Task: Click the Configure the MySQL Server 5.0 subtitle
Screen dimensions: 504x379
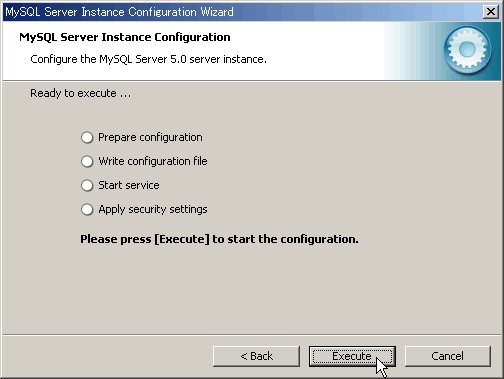Action: 148,59
